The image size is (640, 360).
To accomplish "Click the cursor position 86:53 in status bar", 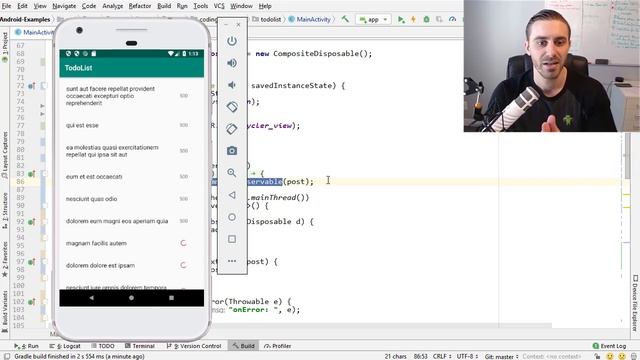I will (x=420, y=356).
